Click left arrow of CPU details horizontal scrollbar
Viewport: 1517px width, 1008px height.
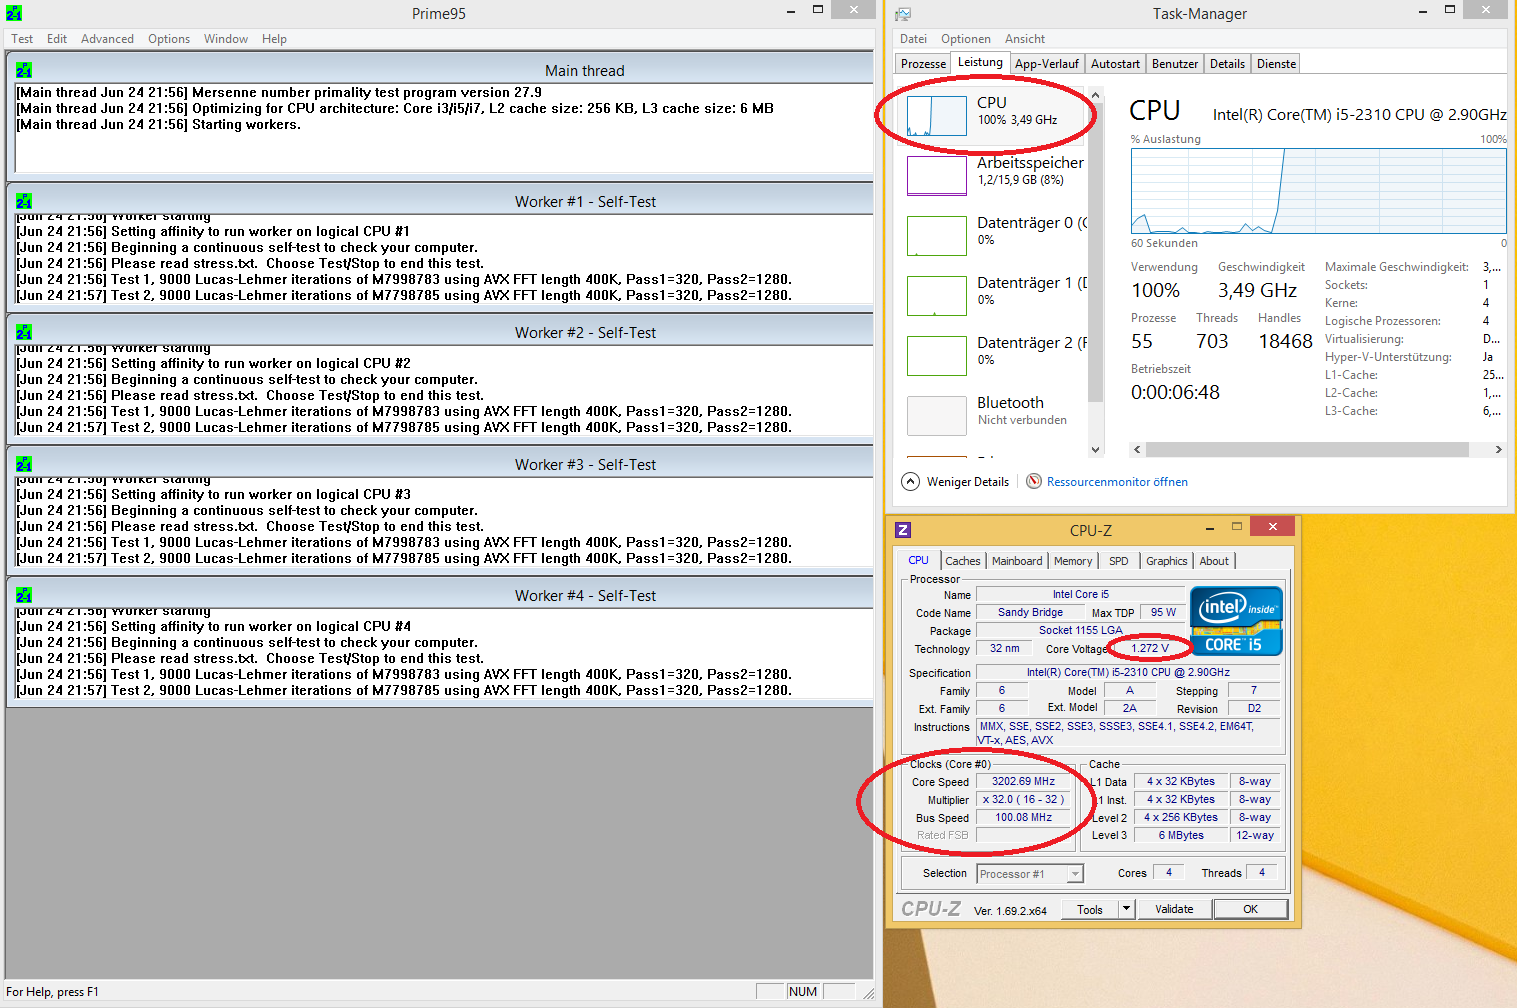(1137, 450)
